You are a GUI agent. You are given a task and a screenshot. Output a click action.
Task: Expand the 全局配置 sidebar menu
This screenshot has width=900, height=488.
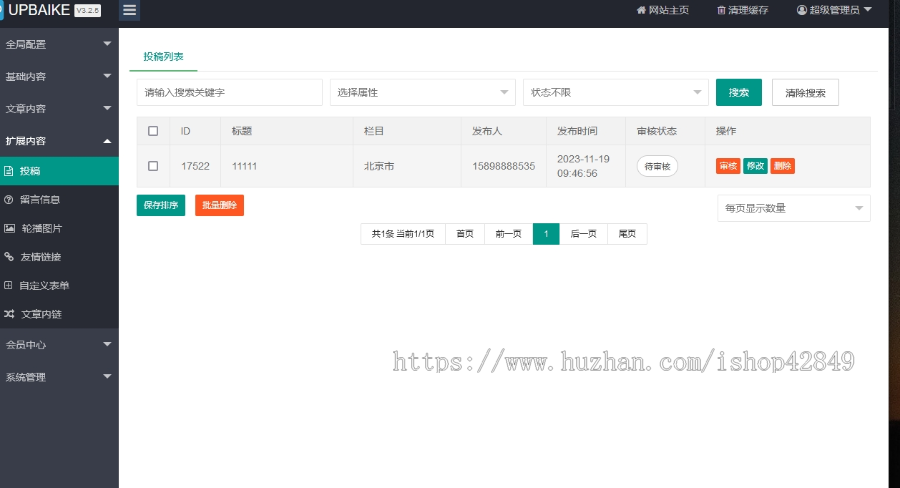(59, 44)
